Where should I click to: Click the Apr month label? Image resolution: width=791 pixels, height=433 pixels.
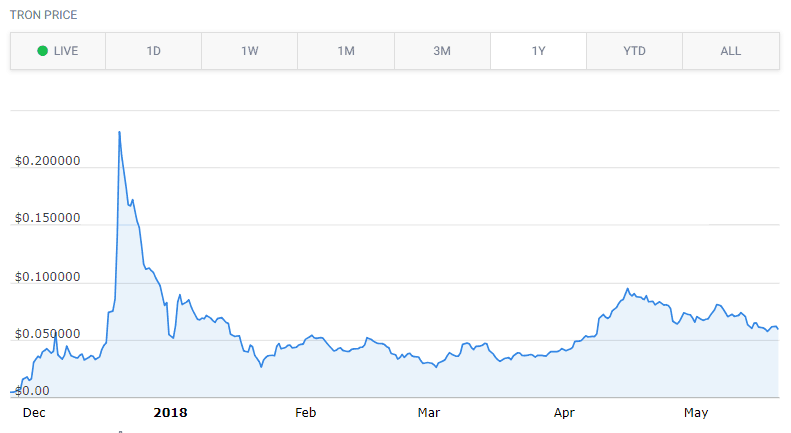click(564, 413)
